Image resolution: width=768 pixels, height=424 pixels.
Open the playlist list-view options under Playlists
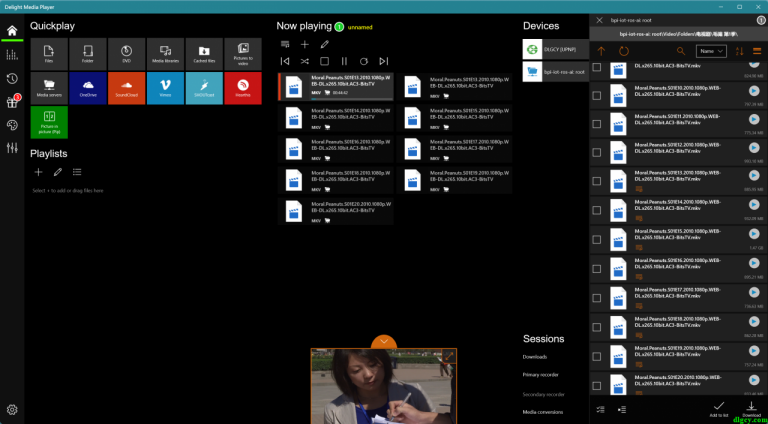(x=77, y=173)
